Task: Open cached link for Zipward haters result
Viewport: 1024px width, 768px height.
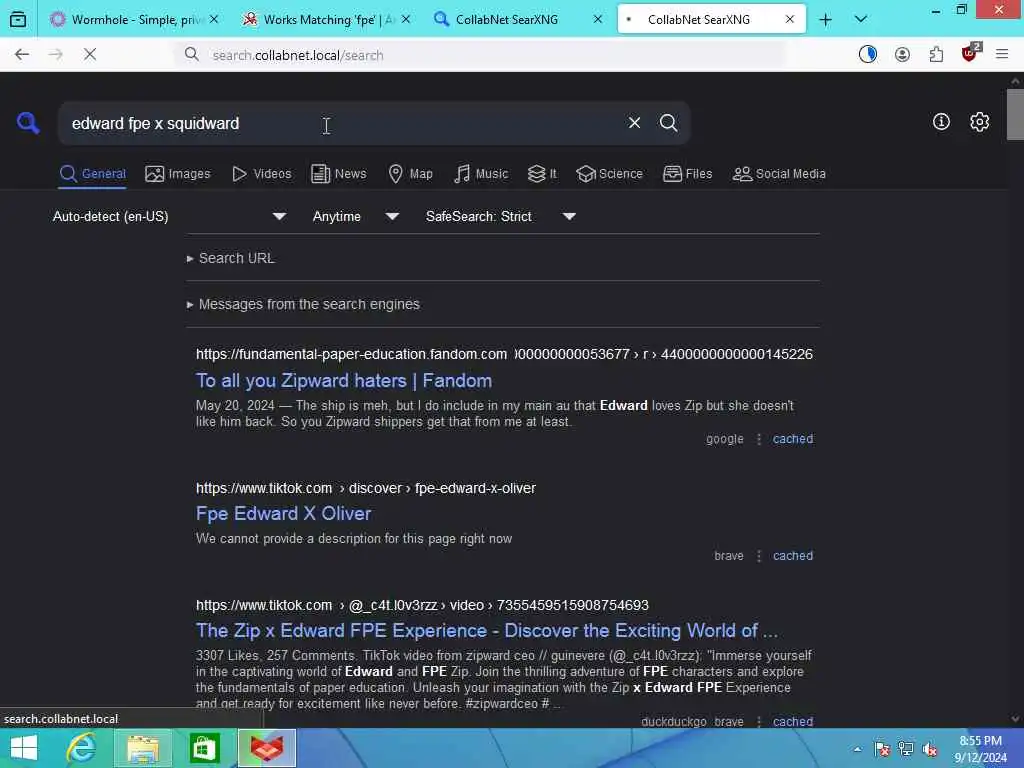Action: [793, 439]
